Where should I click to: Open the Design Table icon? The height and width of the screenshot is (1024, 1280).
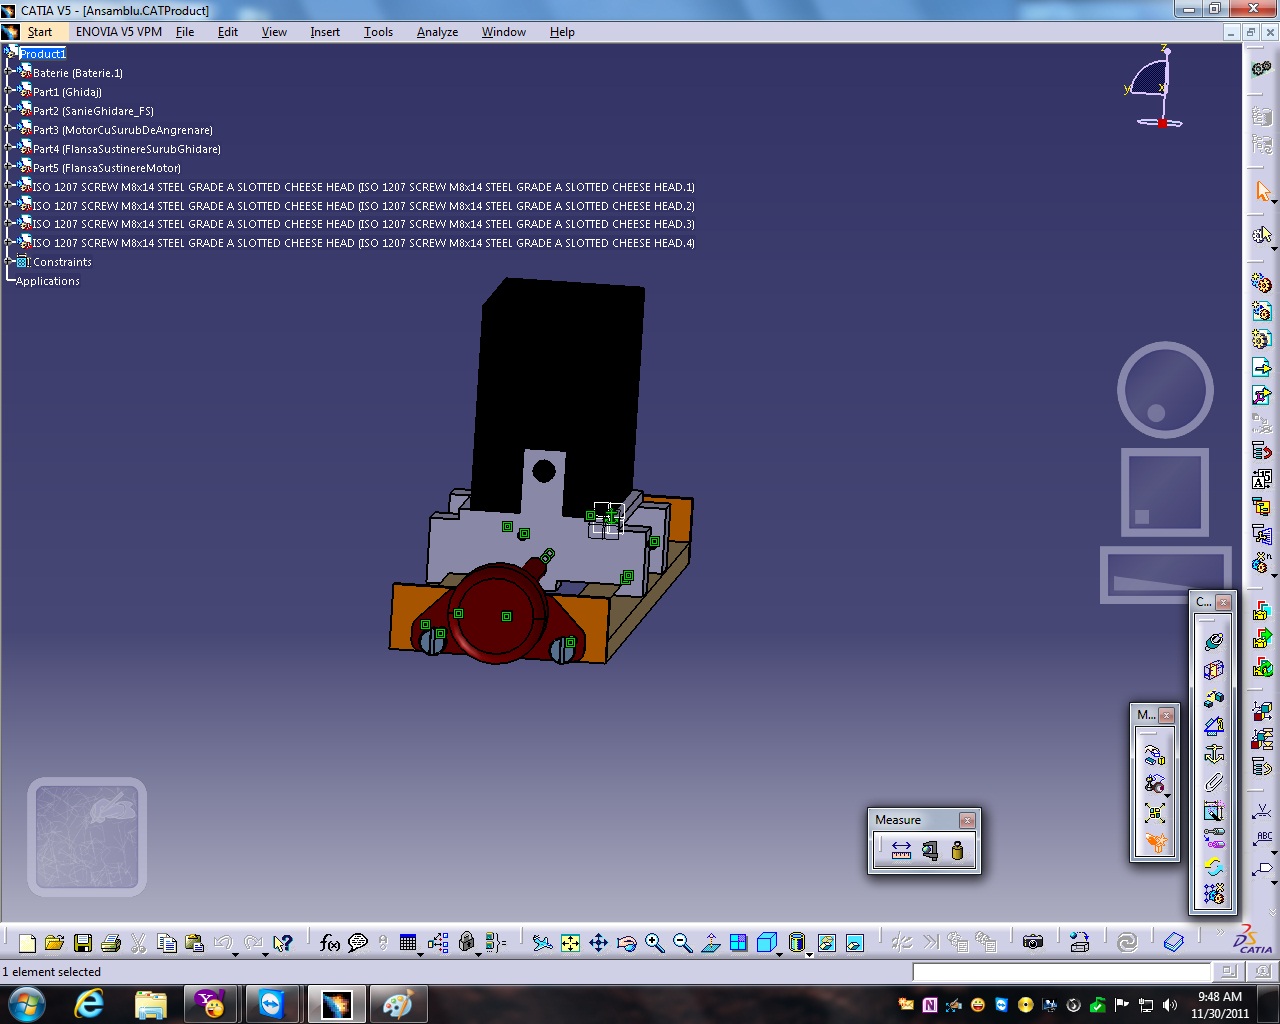407,942
